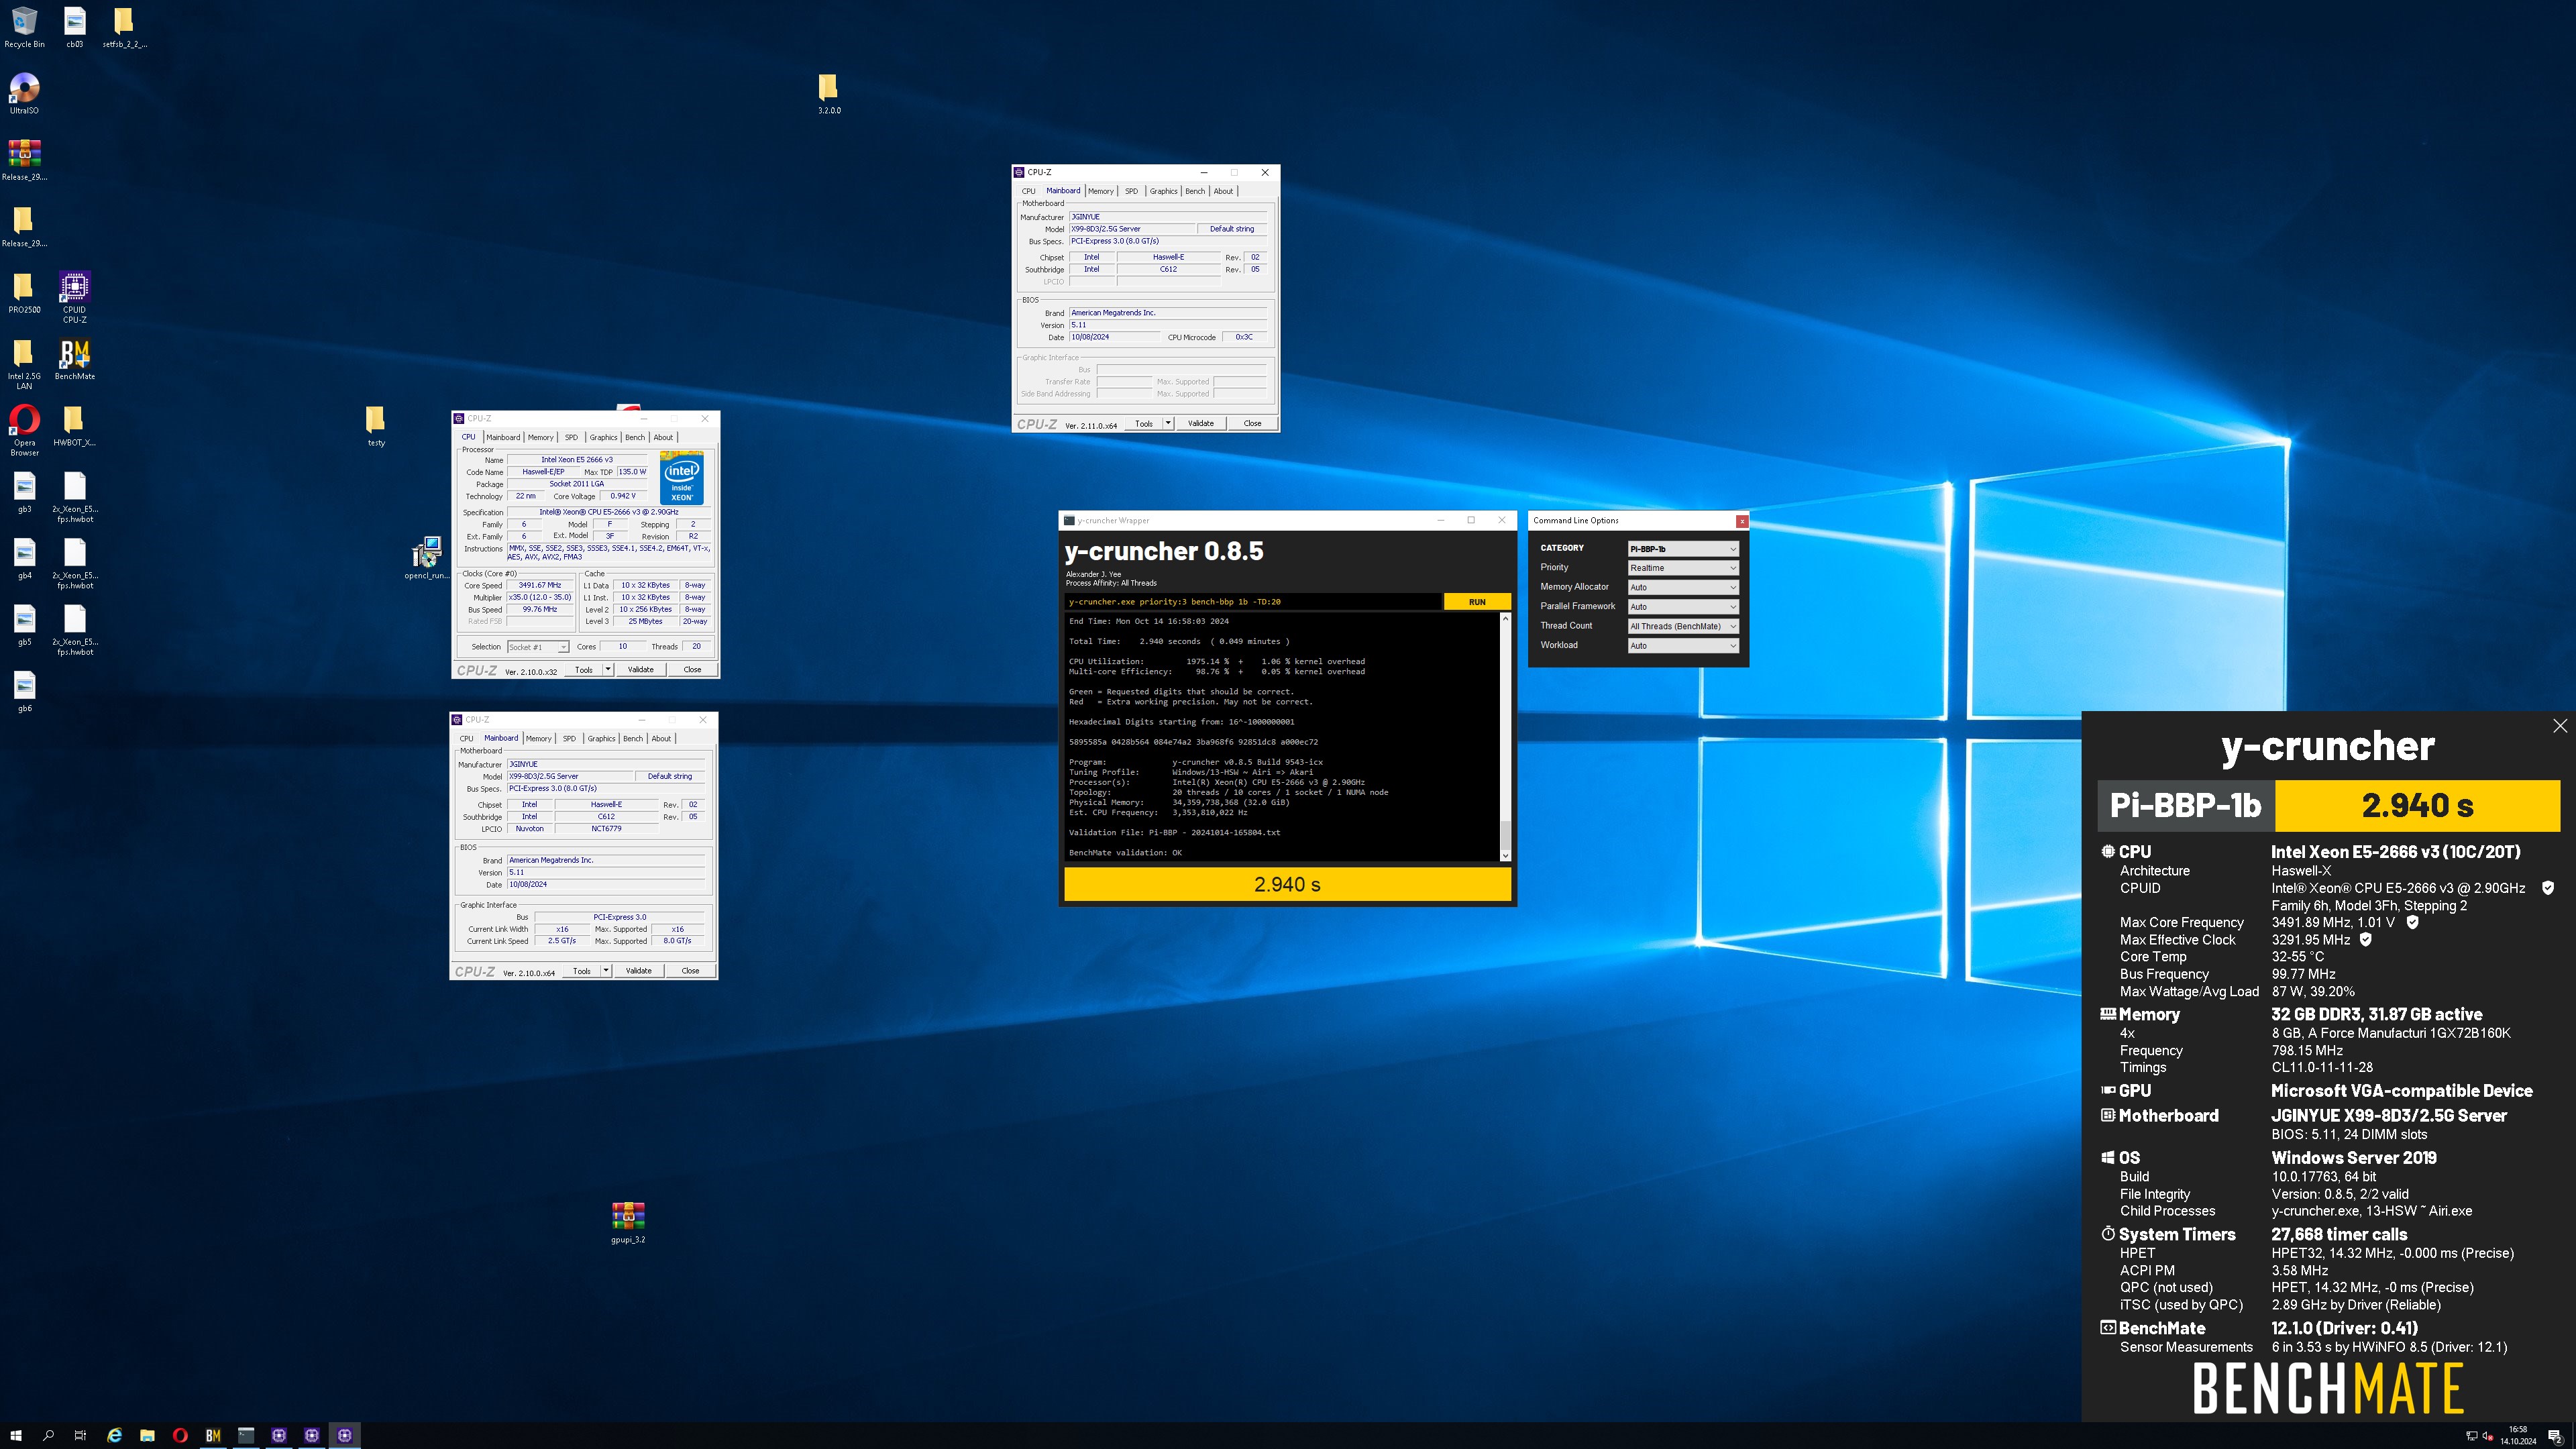Screen dimensions: 2576x1449
Task: Open the 3.2.0.0 folder on desktop
Action: pyautogui.click(x=828, y=93)
